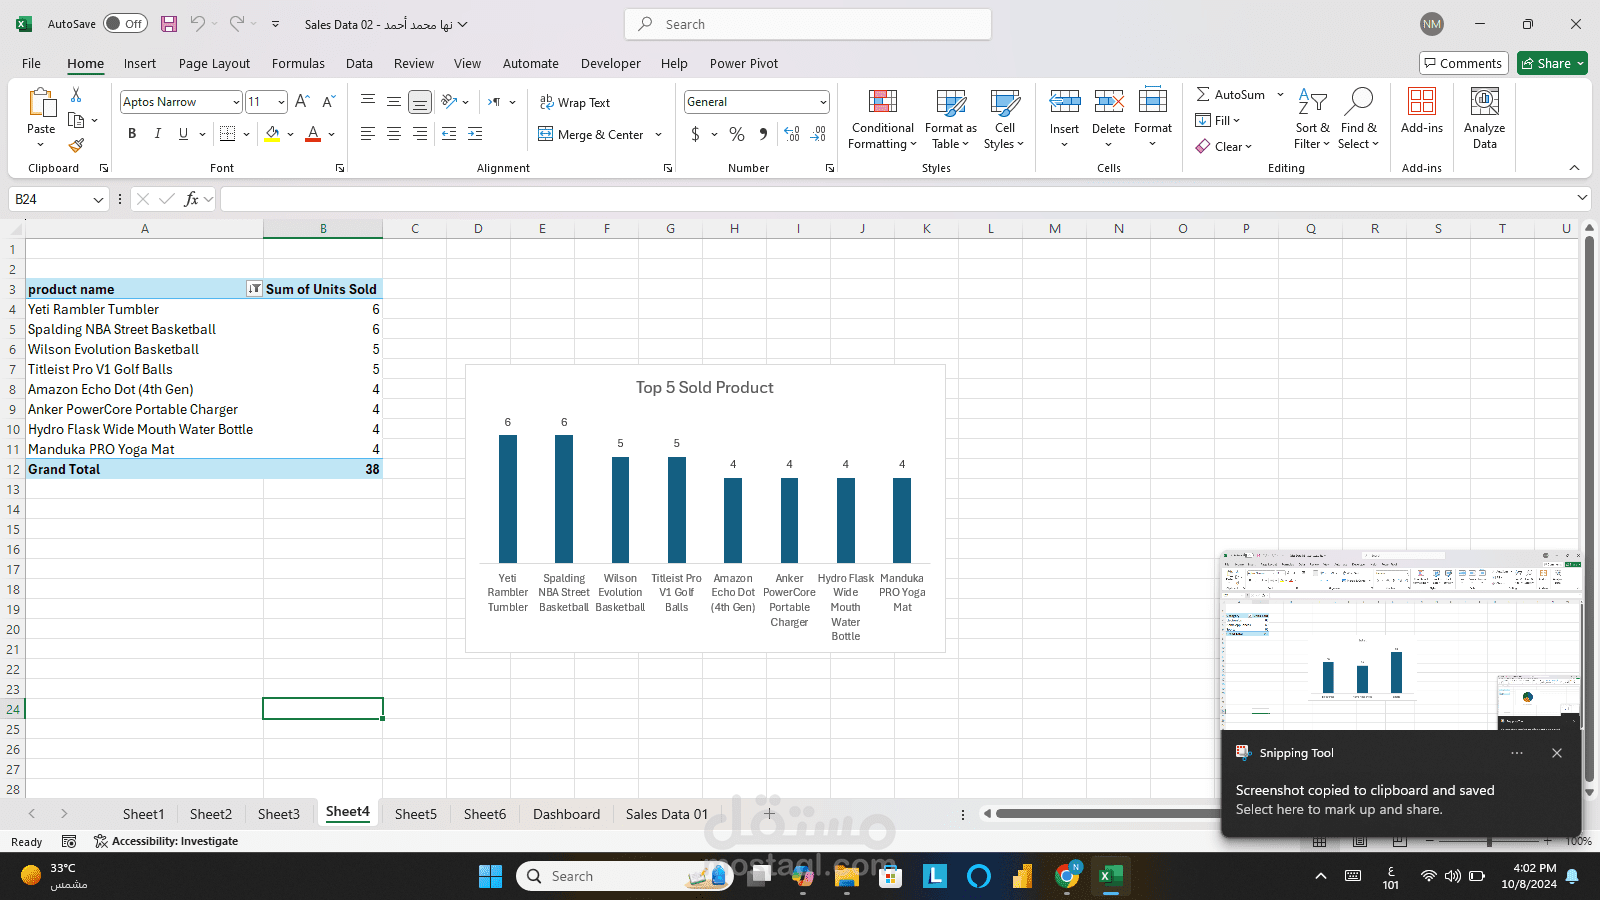Toggle Underline formatting

click(183, 134)
